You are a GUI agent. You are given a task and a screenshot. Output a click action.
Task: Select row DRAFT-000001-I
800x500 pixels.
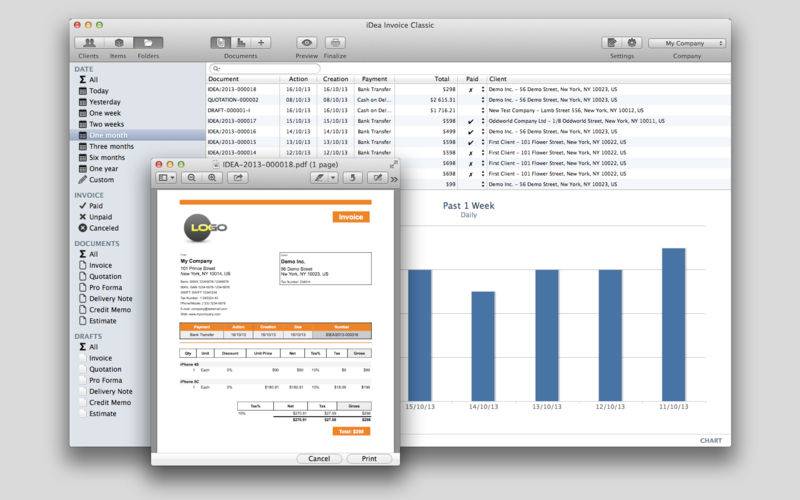(x=468, y=110)
